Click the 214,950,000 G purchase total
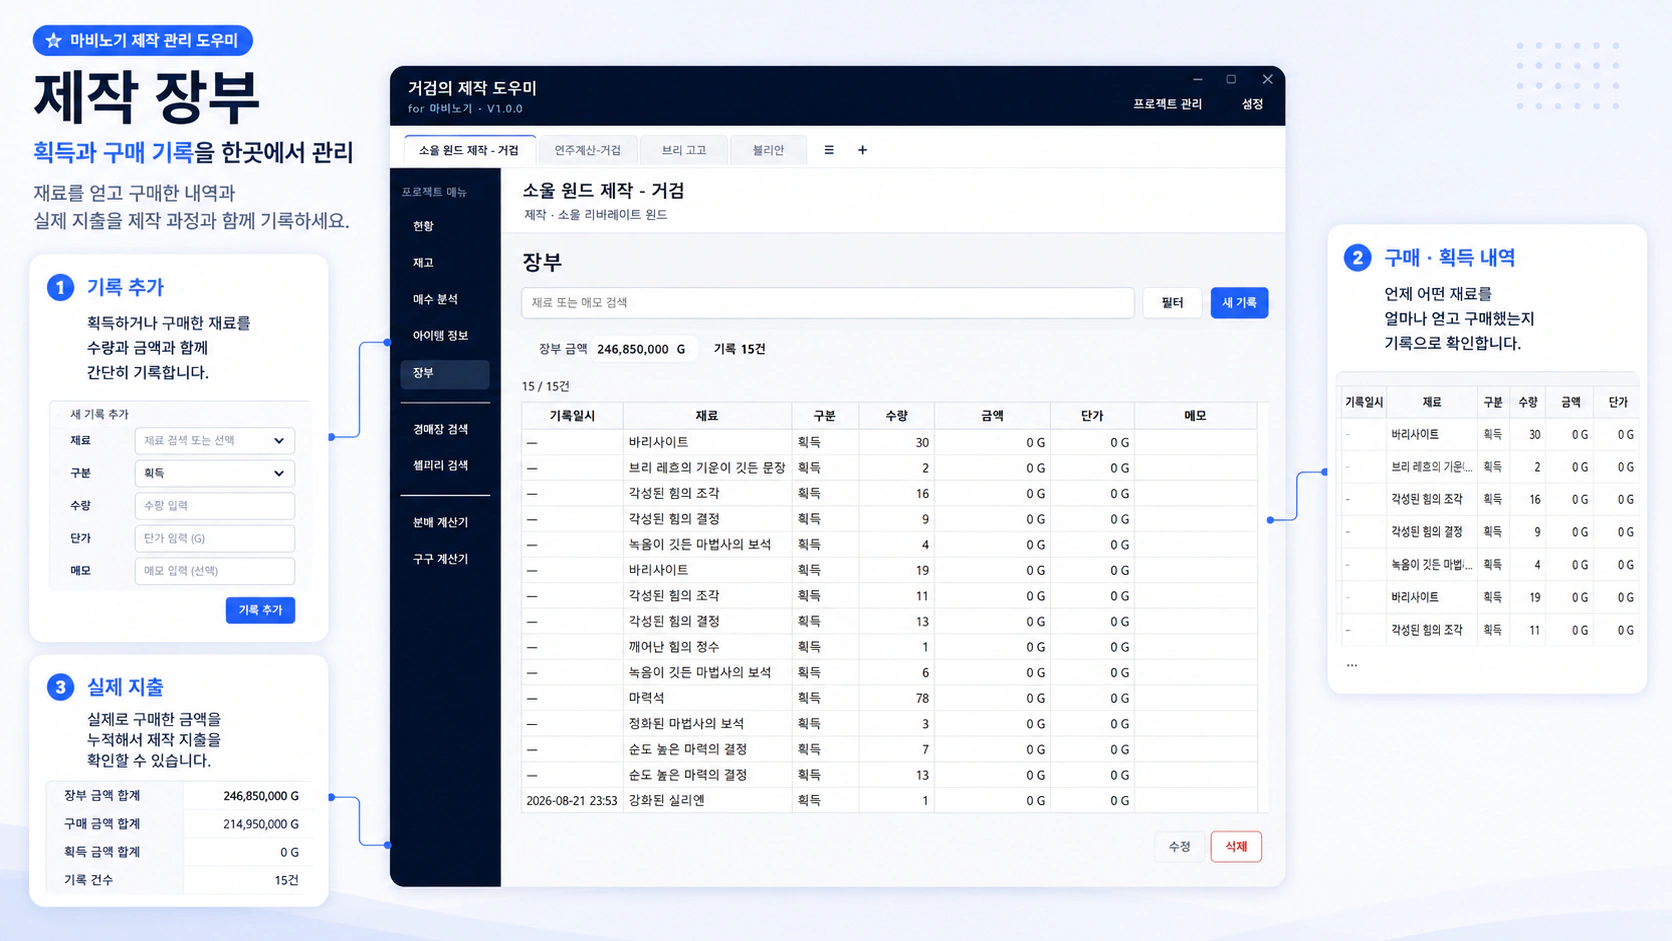1672x941 pixels. 261,824
